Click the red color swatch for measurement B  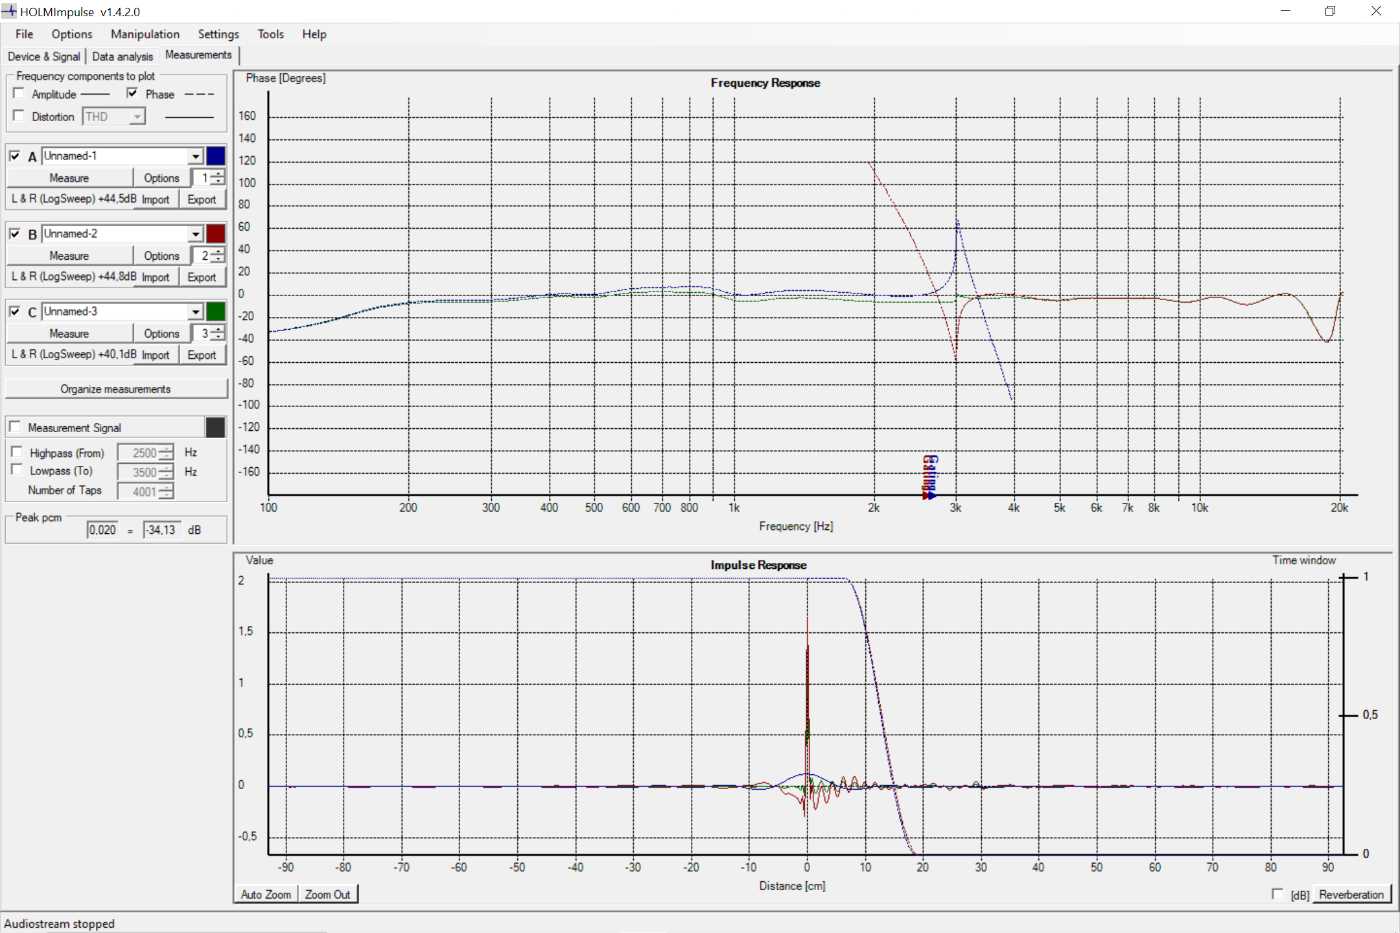(x=216, y=234)
